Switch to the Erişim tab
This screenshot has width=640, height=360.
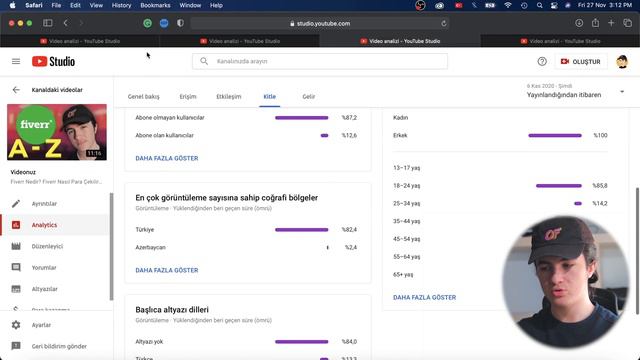[188, 97]
